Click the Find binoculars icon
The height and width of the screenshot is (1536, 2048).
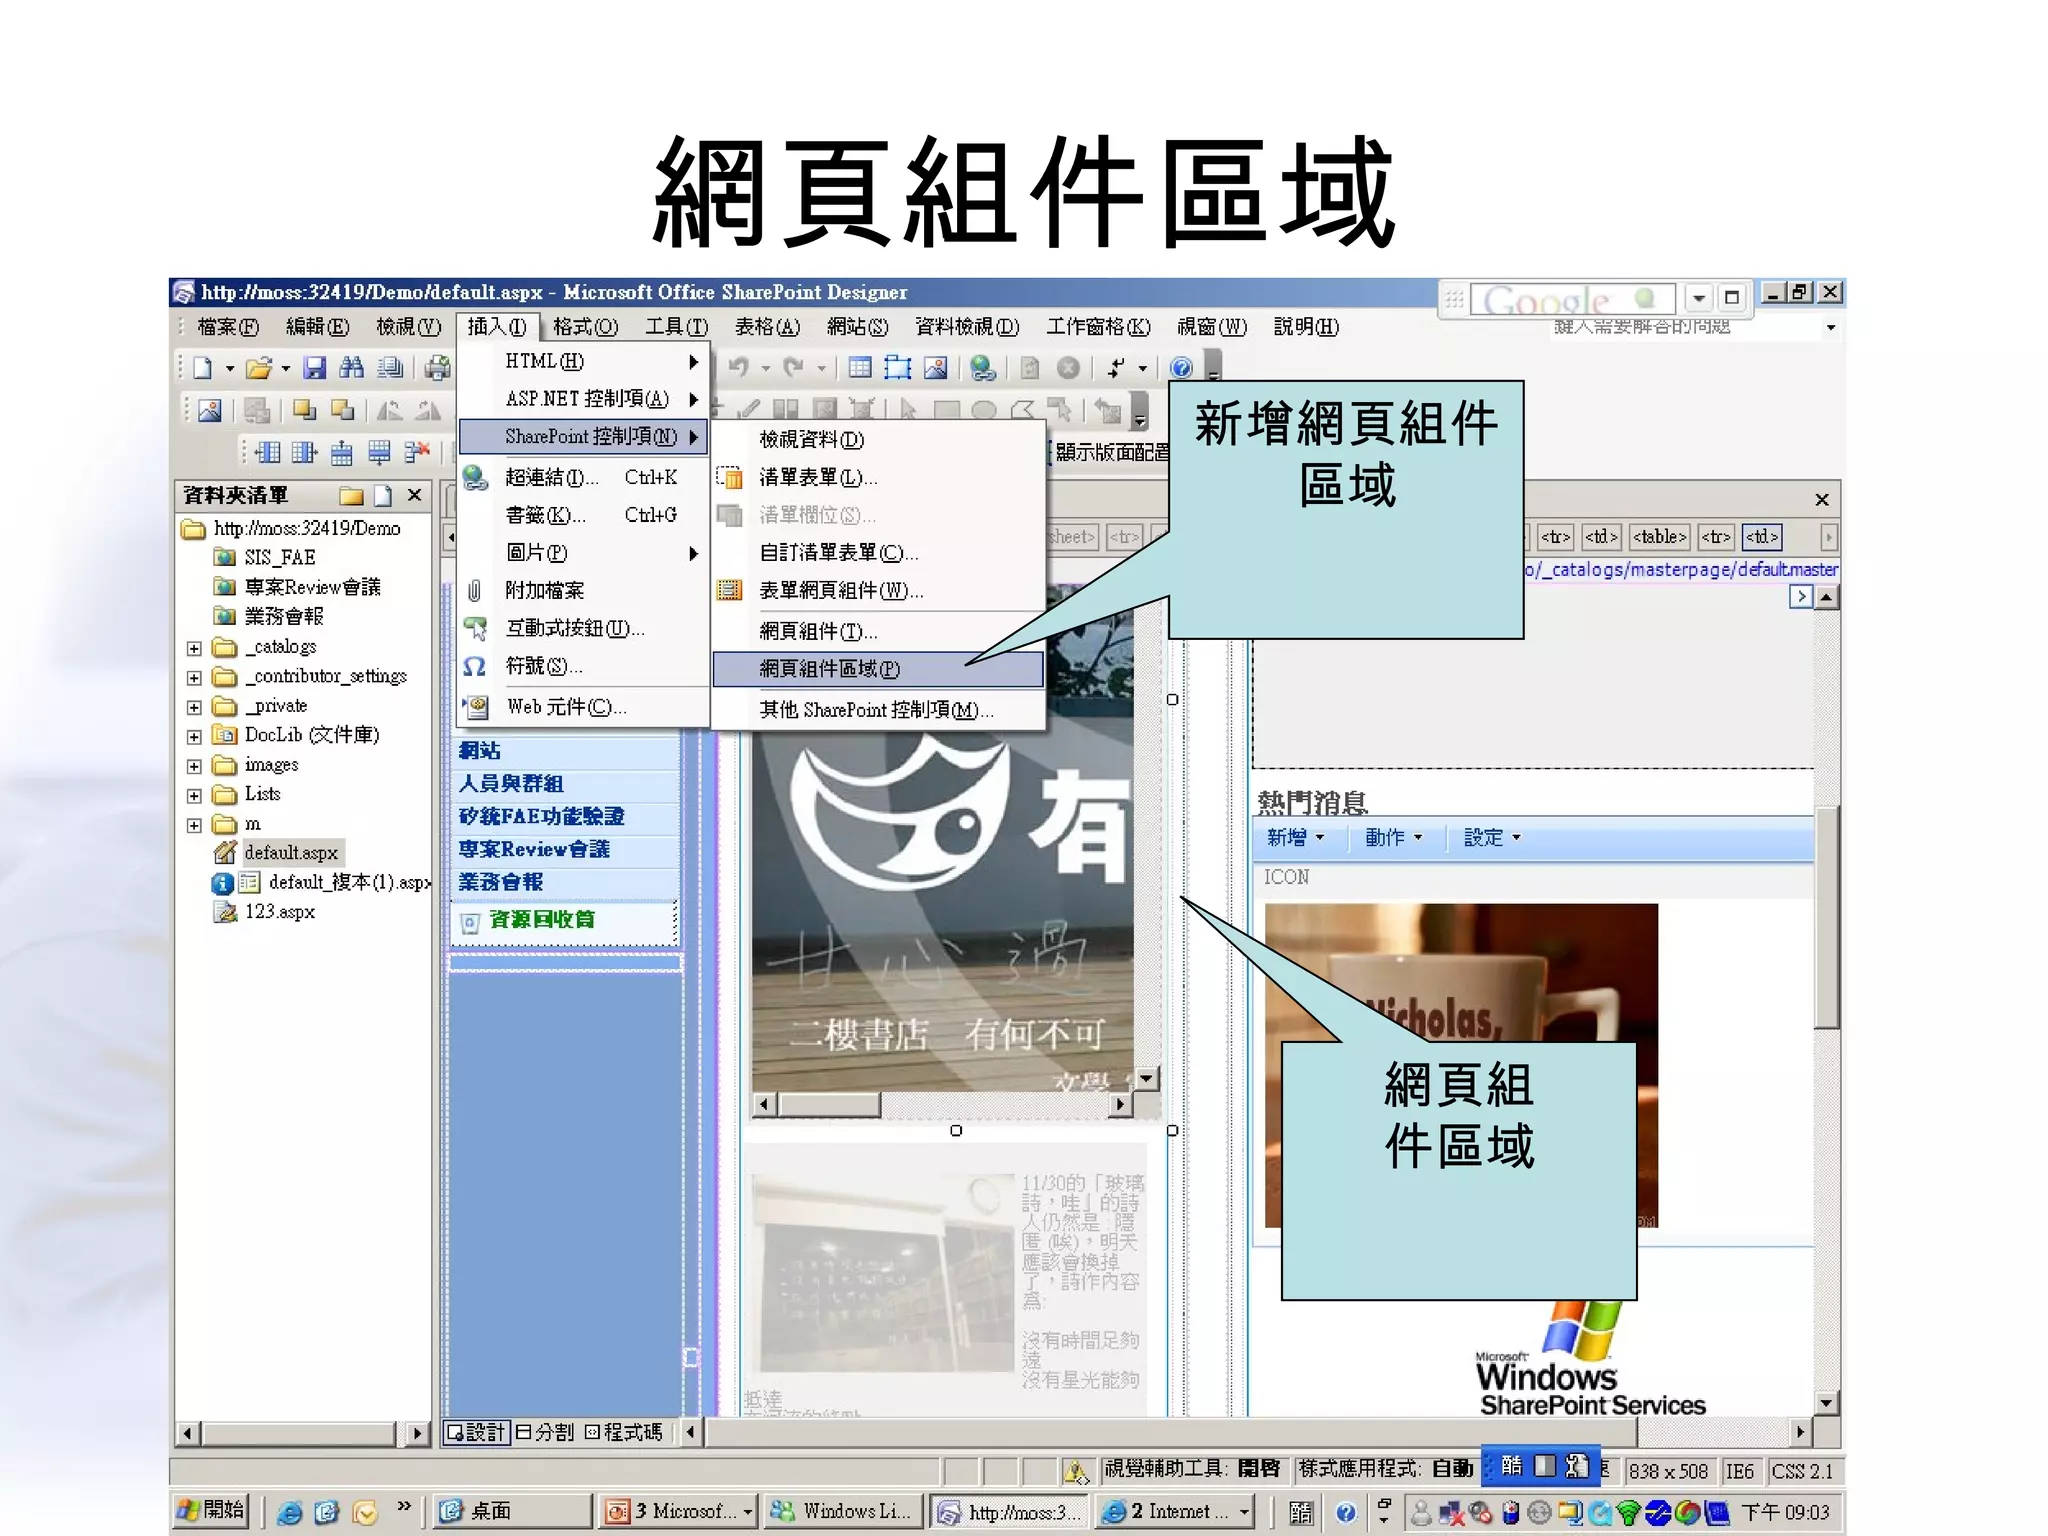351,368
